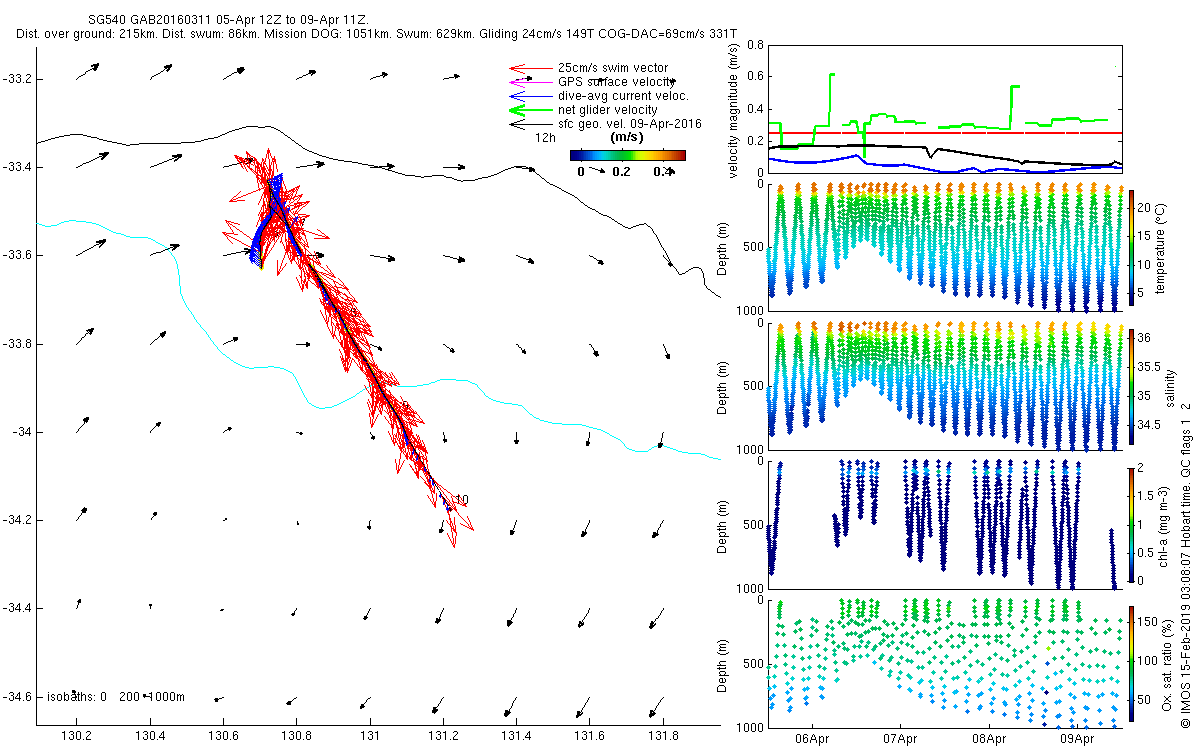Viewport: 1200px width, 750px height.
Task: Click the '06Apr' date tick
Action: tap(811, 739)
